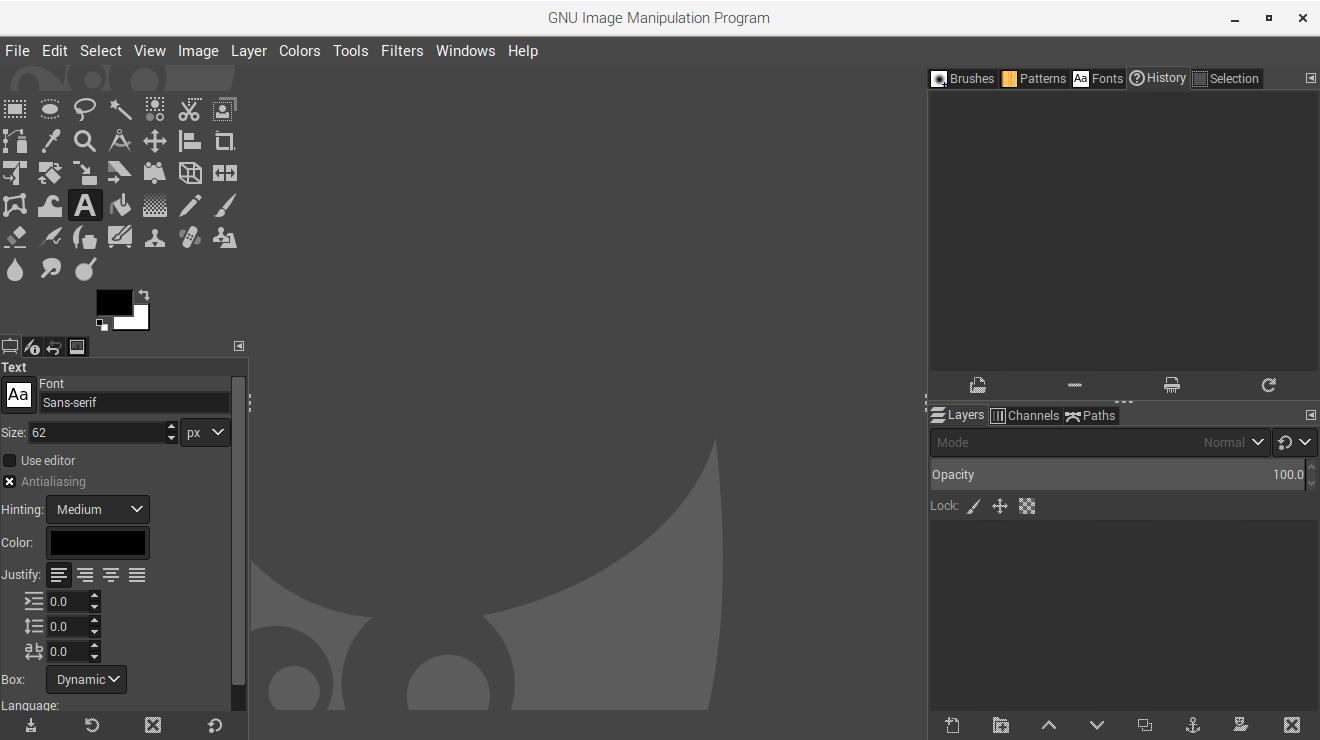Screen dimensions: 1320x740
Task: Toggle lock position and size in Layers
Action: 1000,506
